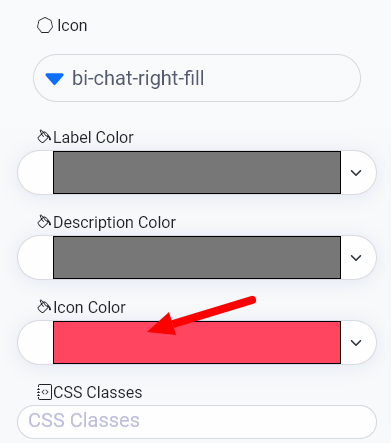The height and width of the screenshot is (443, 391).
Task: Expand the Description Color chevron dropdown
Action: click(356, 258)
